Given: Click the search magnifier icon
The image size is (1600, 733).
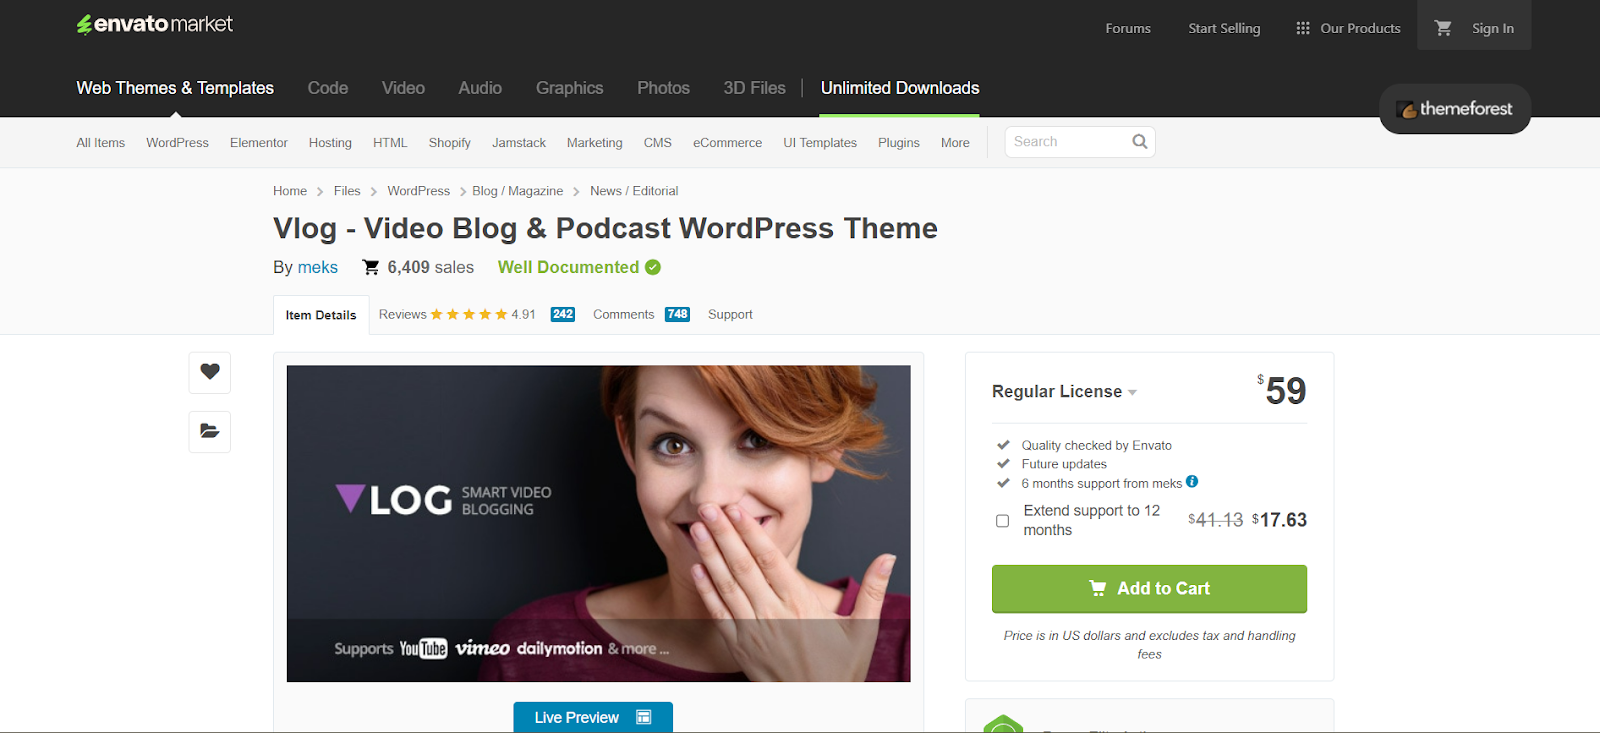Looking at the screenshot, I should [1139, 142].
